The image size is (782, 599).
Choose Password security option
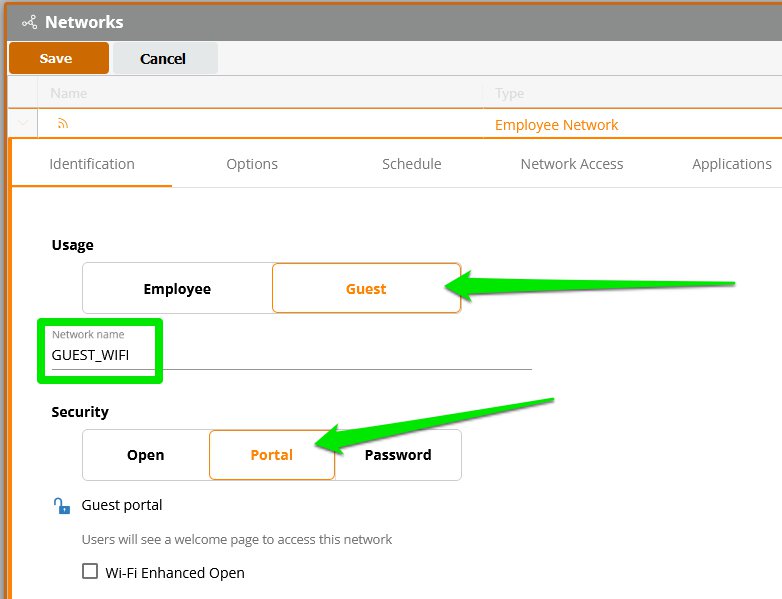click(x=397, y=455)
